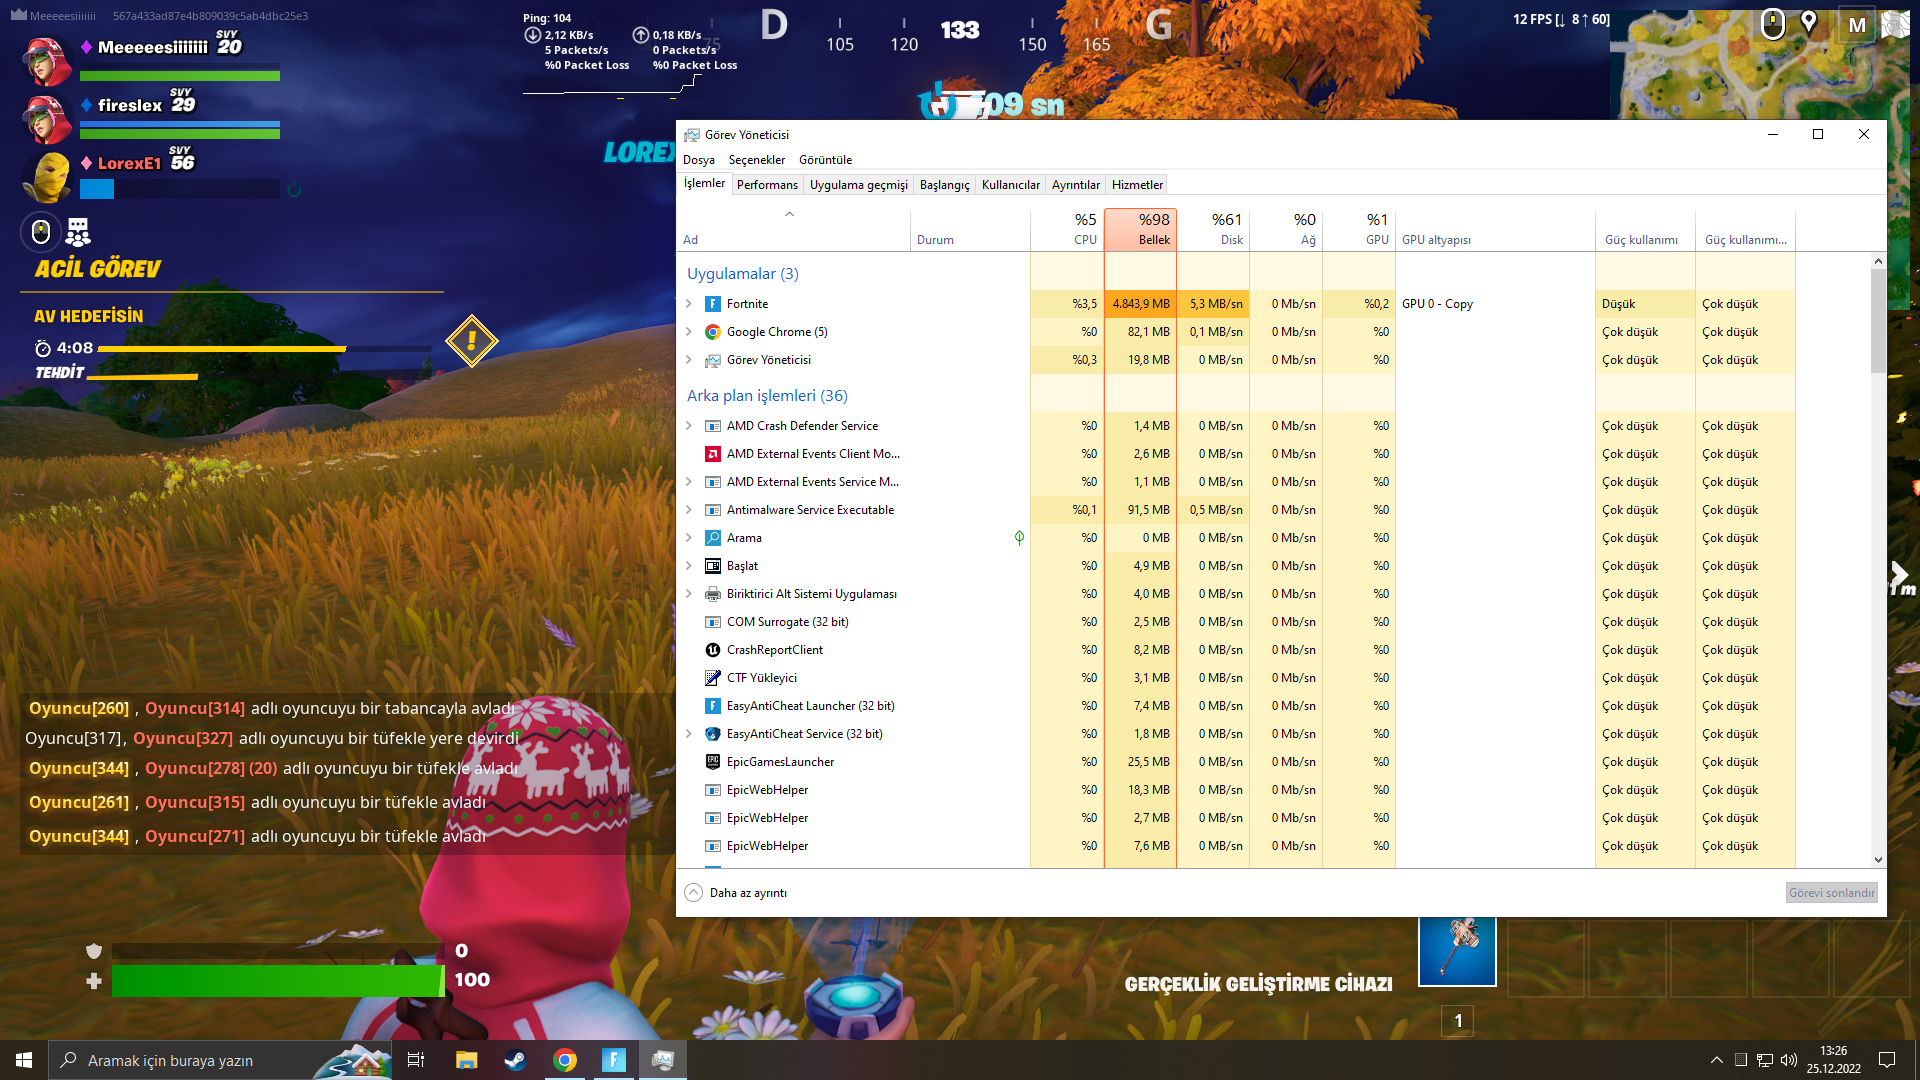Expand the Google Chrome process group

pyautogui.click(x=688, y=332)
